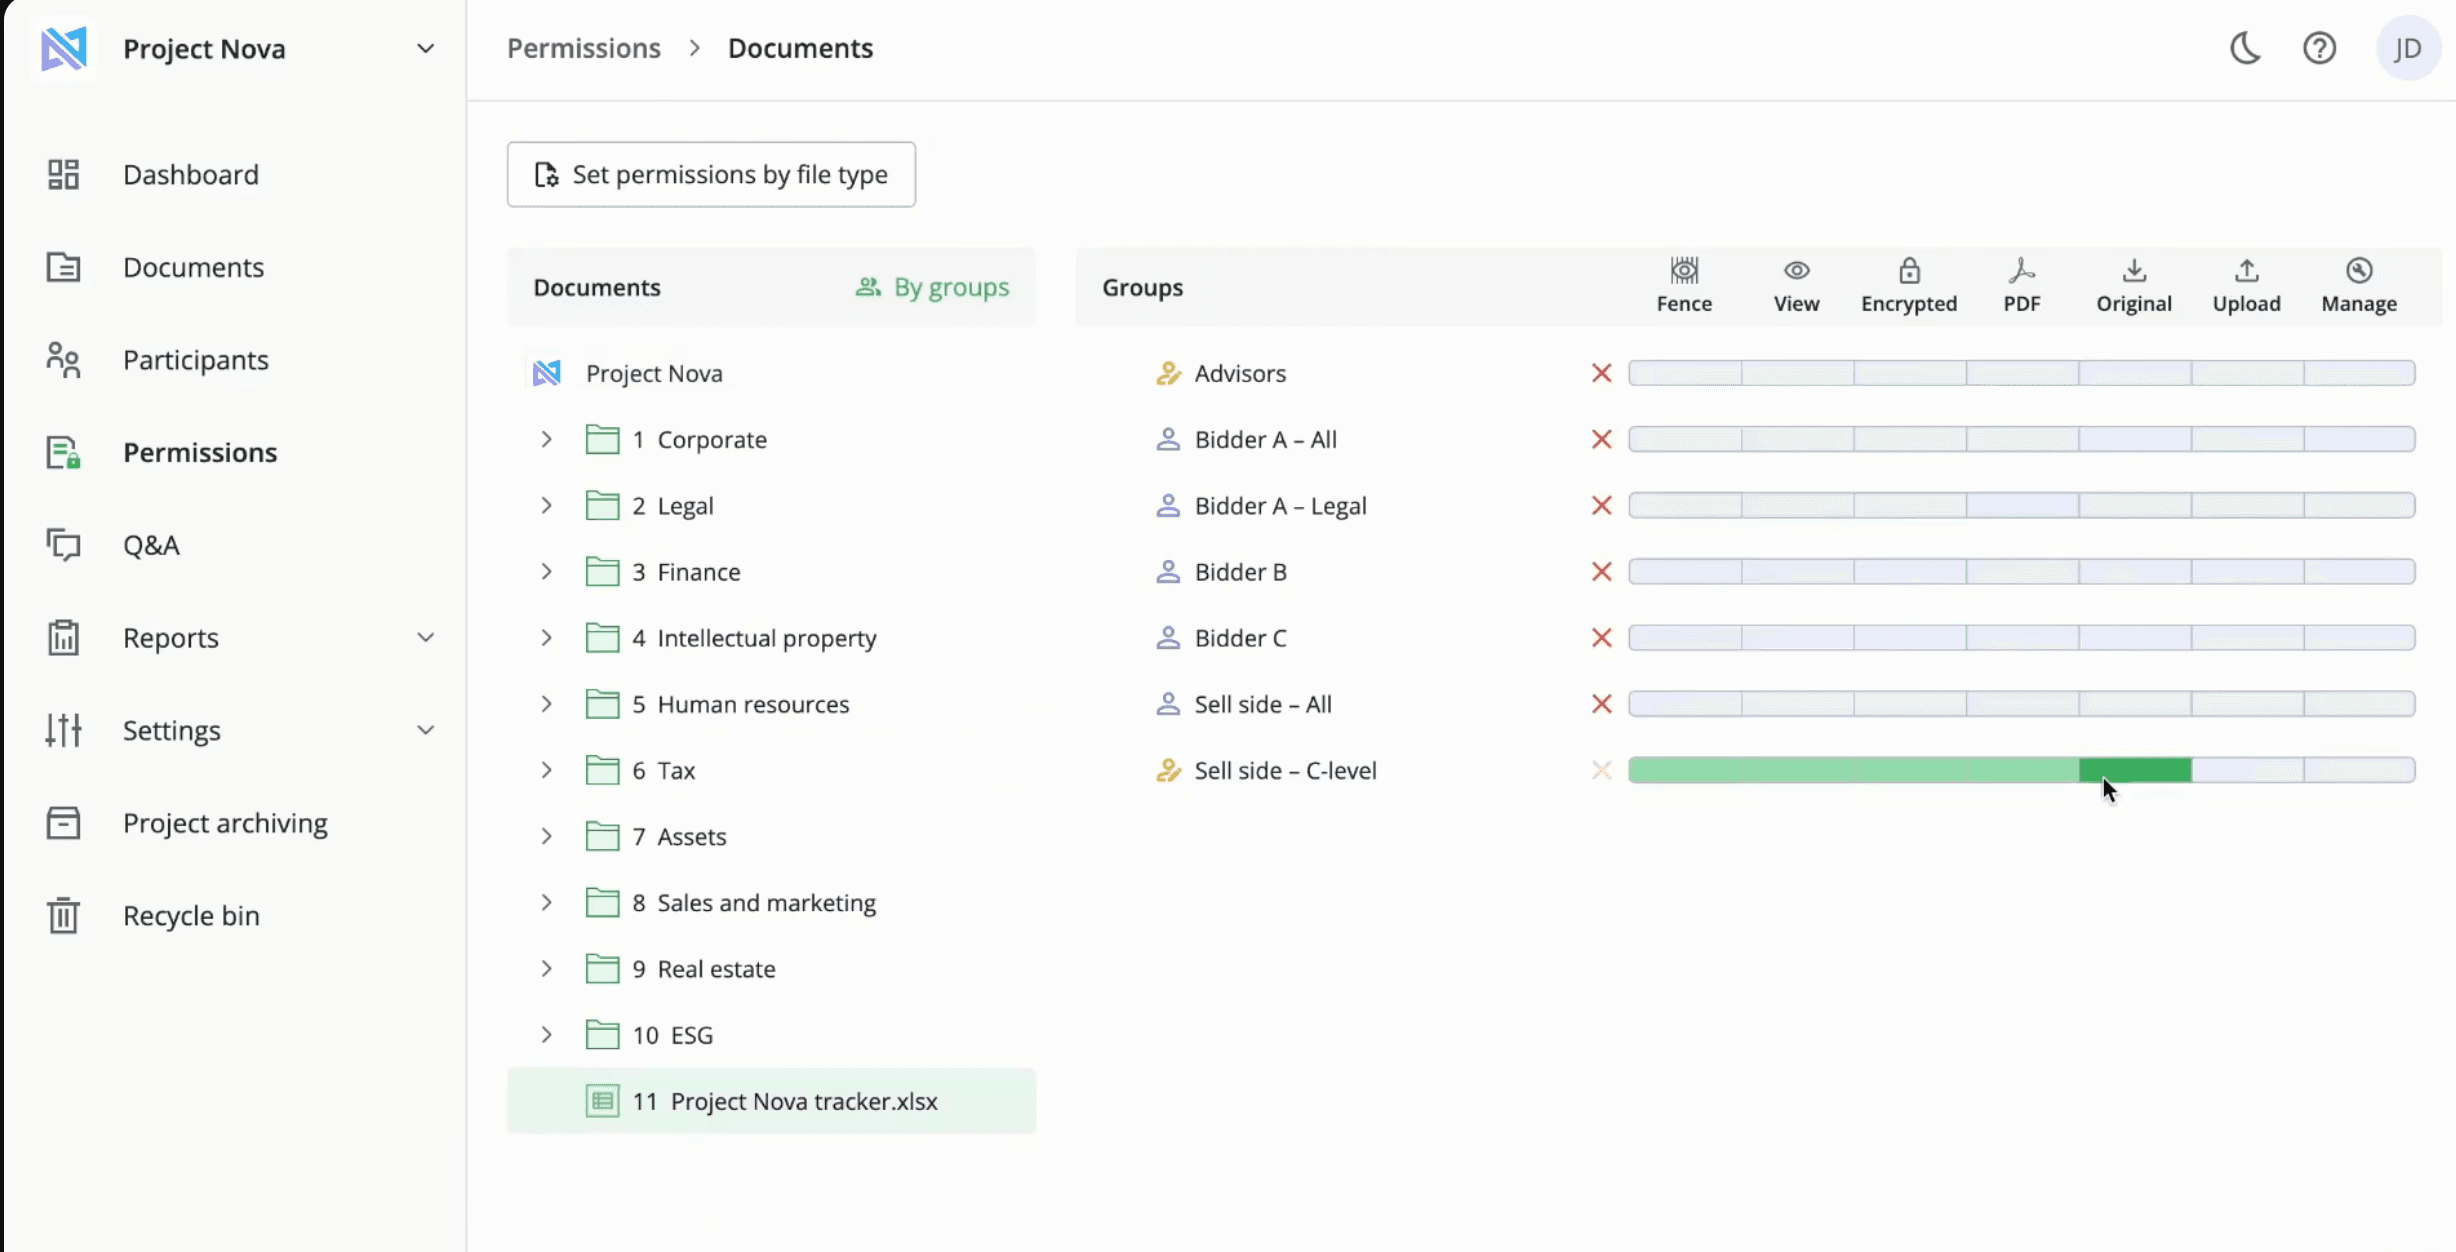Screen dimensions: 2456x1252
Task: Select the 10 ESG folder row
Action: click(x=672, y=1035)
